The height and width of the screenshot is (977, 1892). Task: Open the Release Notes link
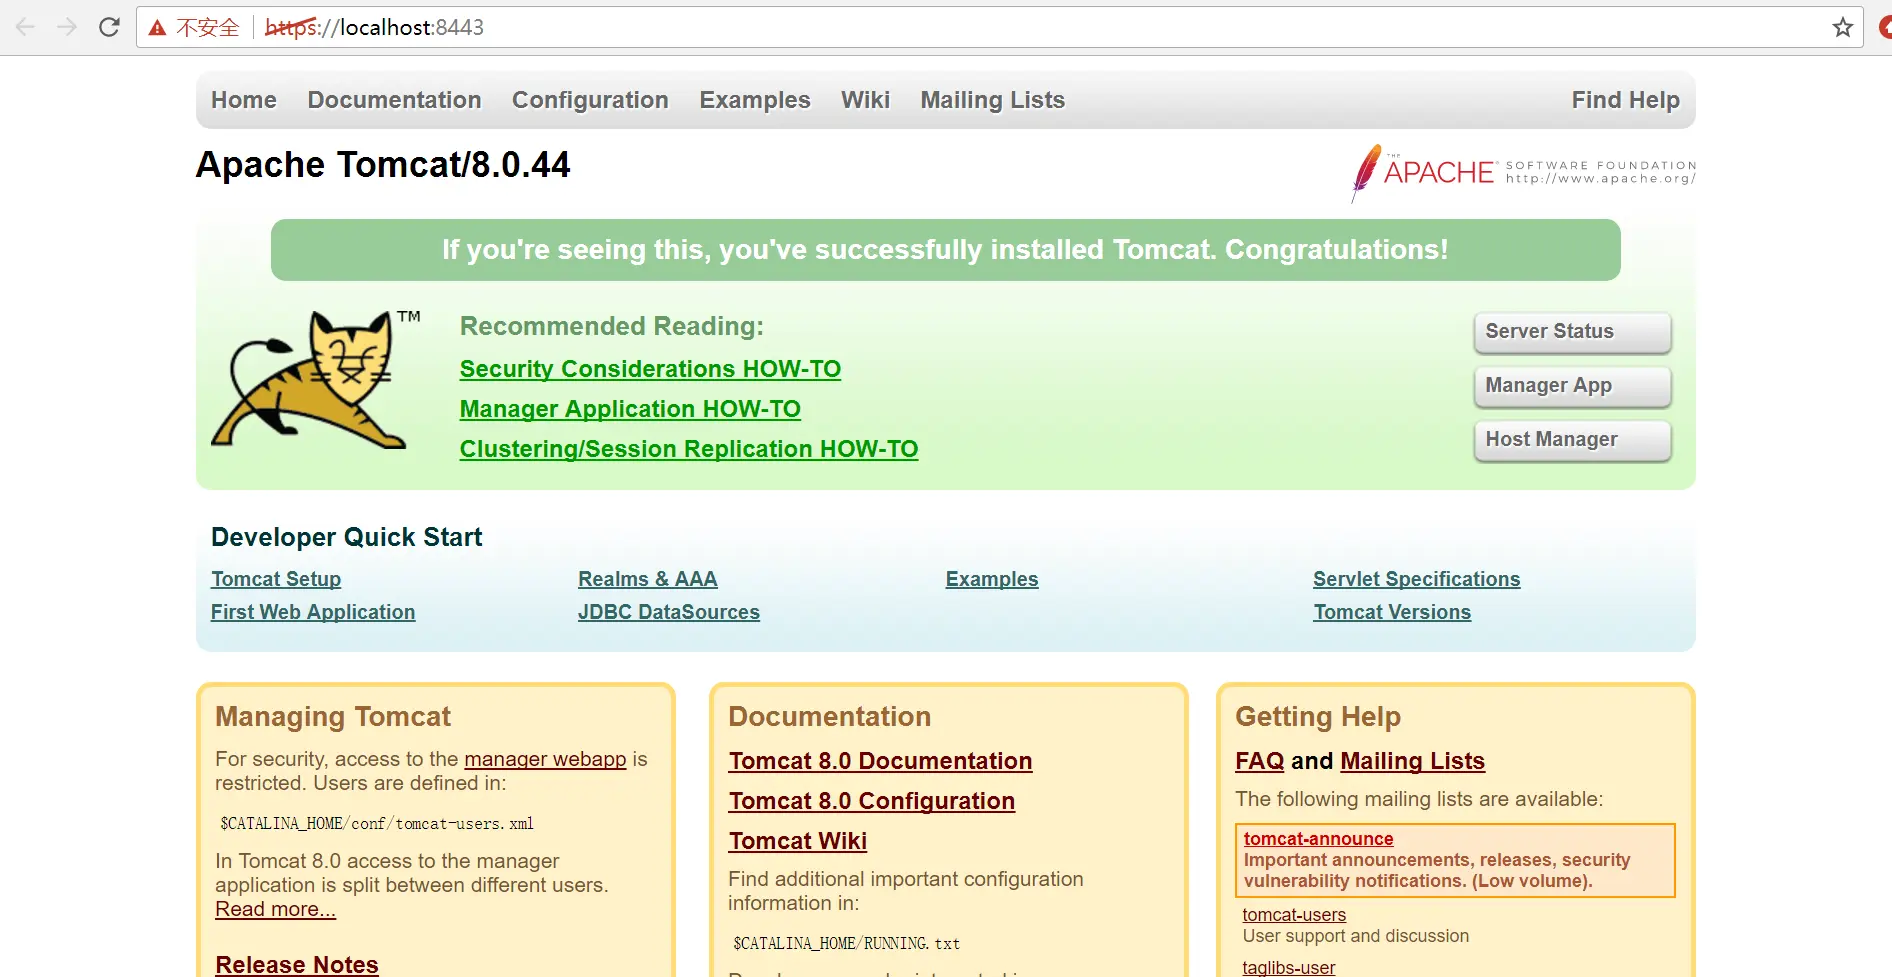coord(297,964)
